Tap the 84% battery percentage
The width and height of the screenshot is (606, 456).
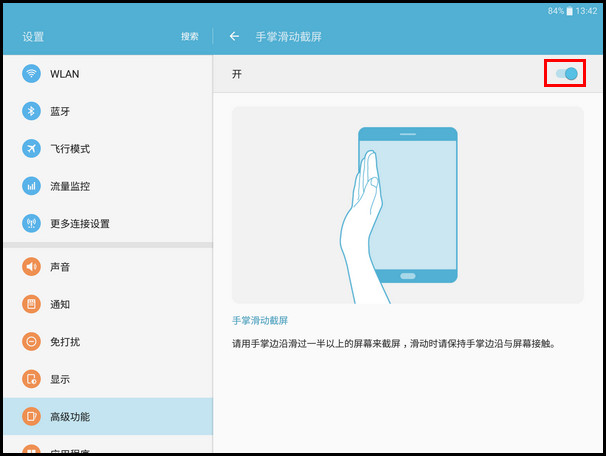coord(556,11)
